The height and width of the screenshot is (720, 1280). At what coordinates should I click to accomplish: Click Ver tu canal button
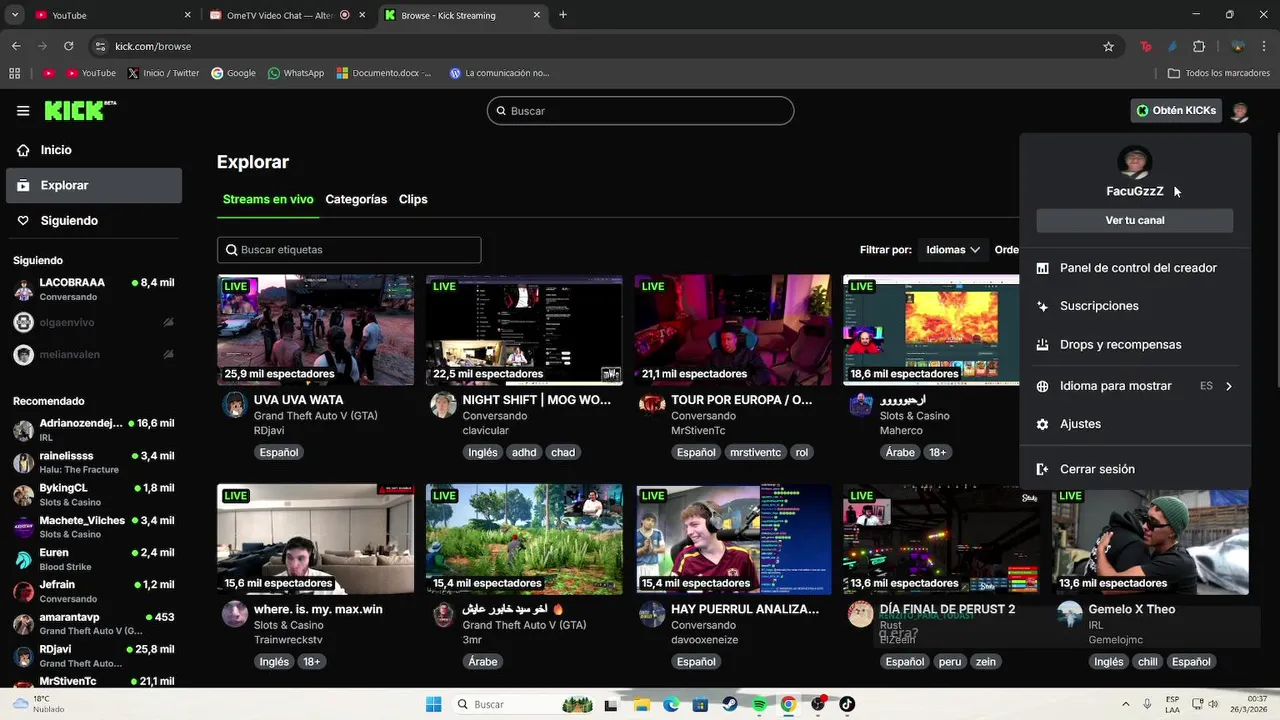click(1135, 220)
